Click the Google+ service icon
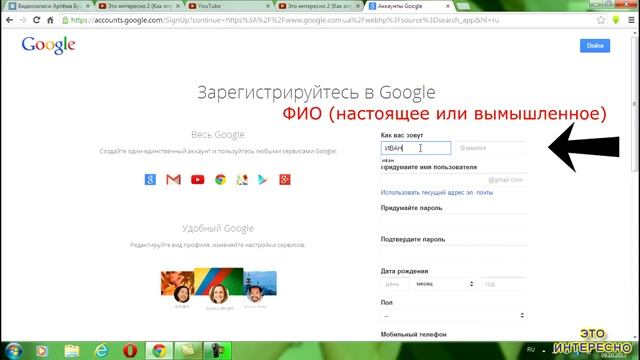640x360 pixels. pos(285,180)
